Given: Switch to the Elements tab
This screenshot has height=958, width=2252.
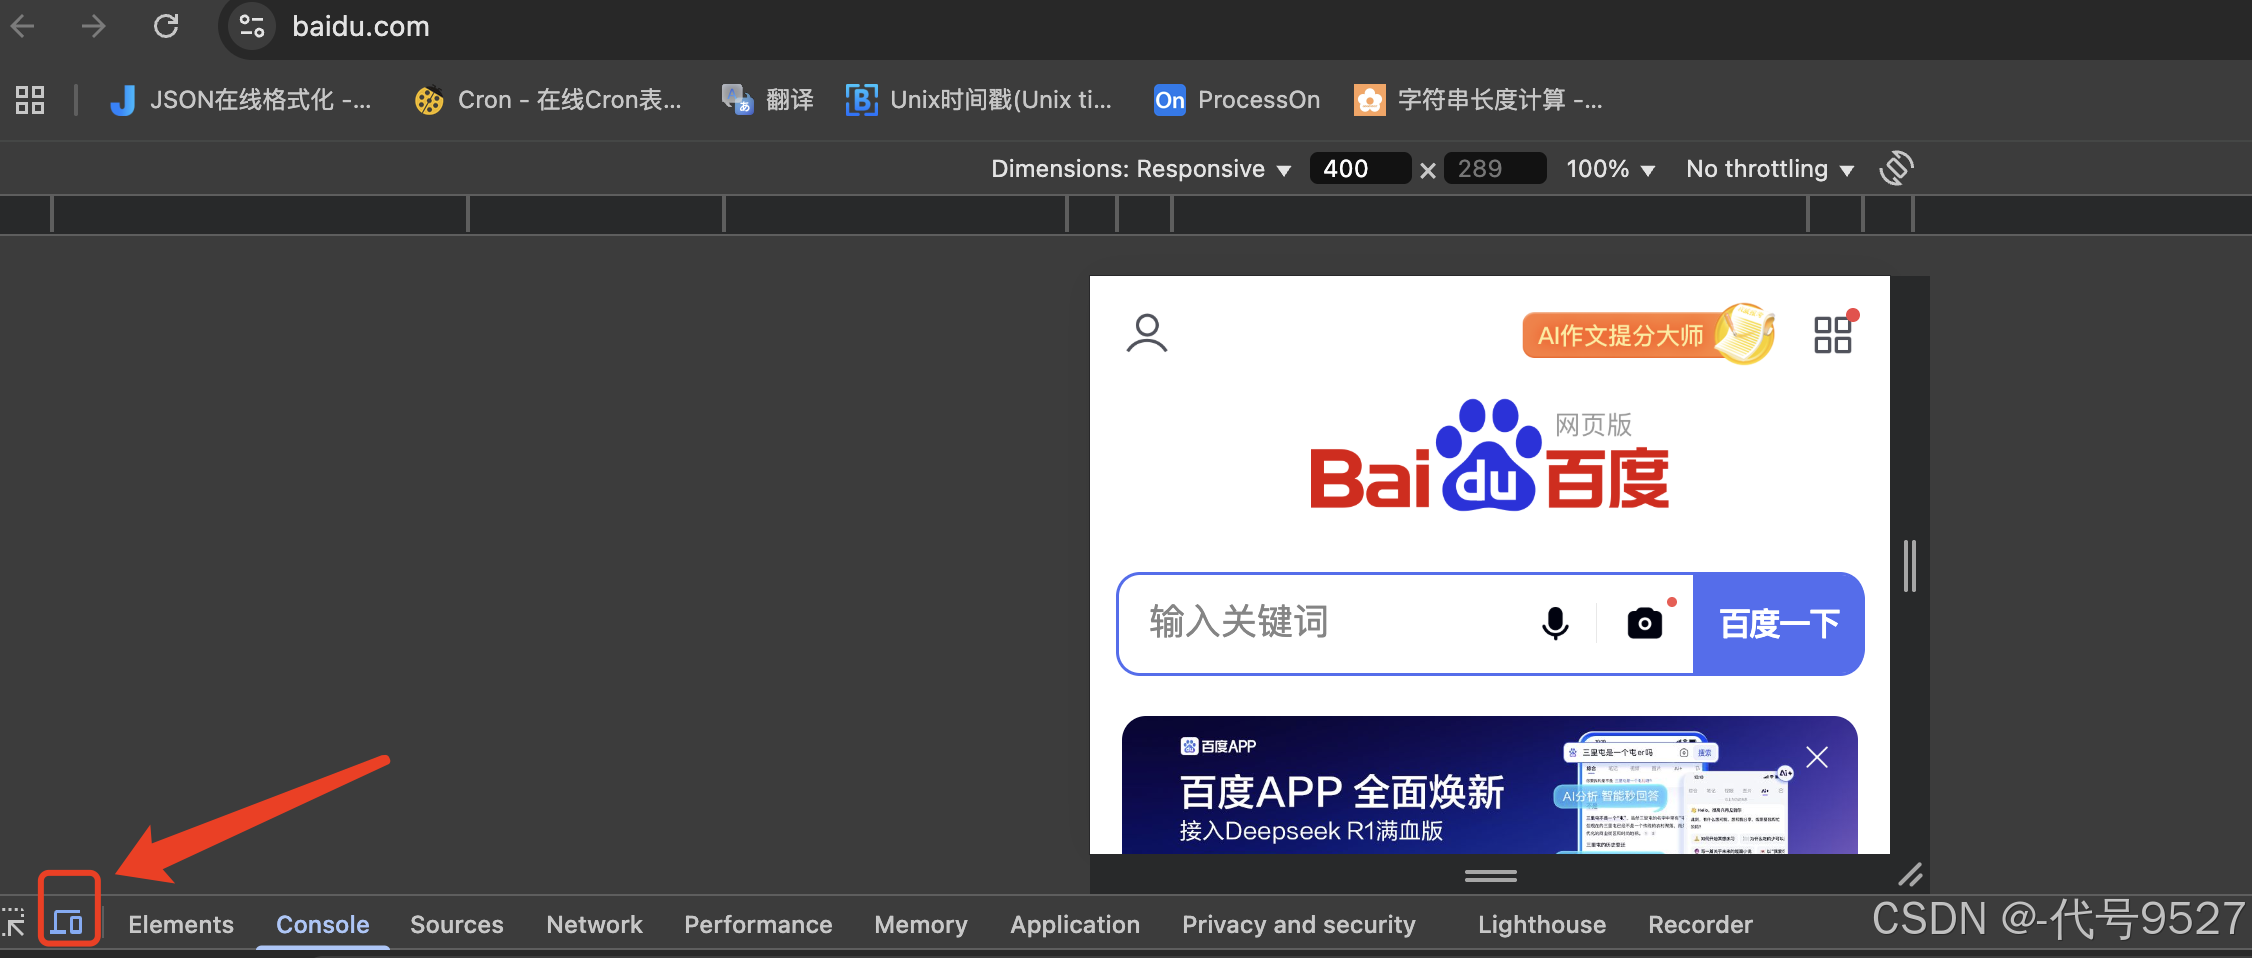Looking at the screenshot, I should (181, 925).
